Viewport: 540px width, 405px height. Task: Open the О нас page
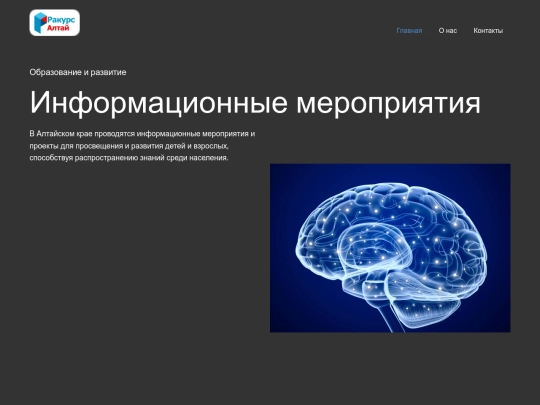pyautogui.click(x=448, y=31)
